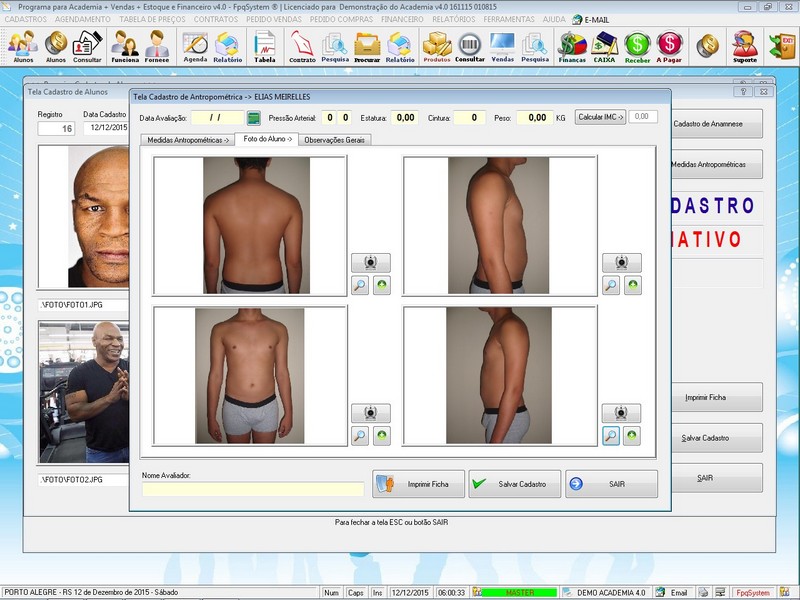
Task: Click the Cintura value field
Action: point(469,118)
